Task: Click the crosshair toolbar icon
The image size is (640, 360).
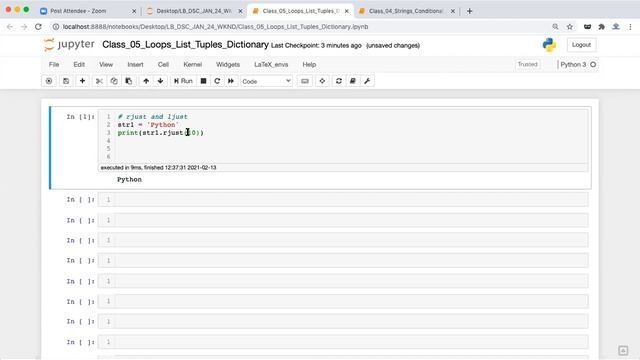Action: point(322,81)
